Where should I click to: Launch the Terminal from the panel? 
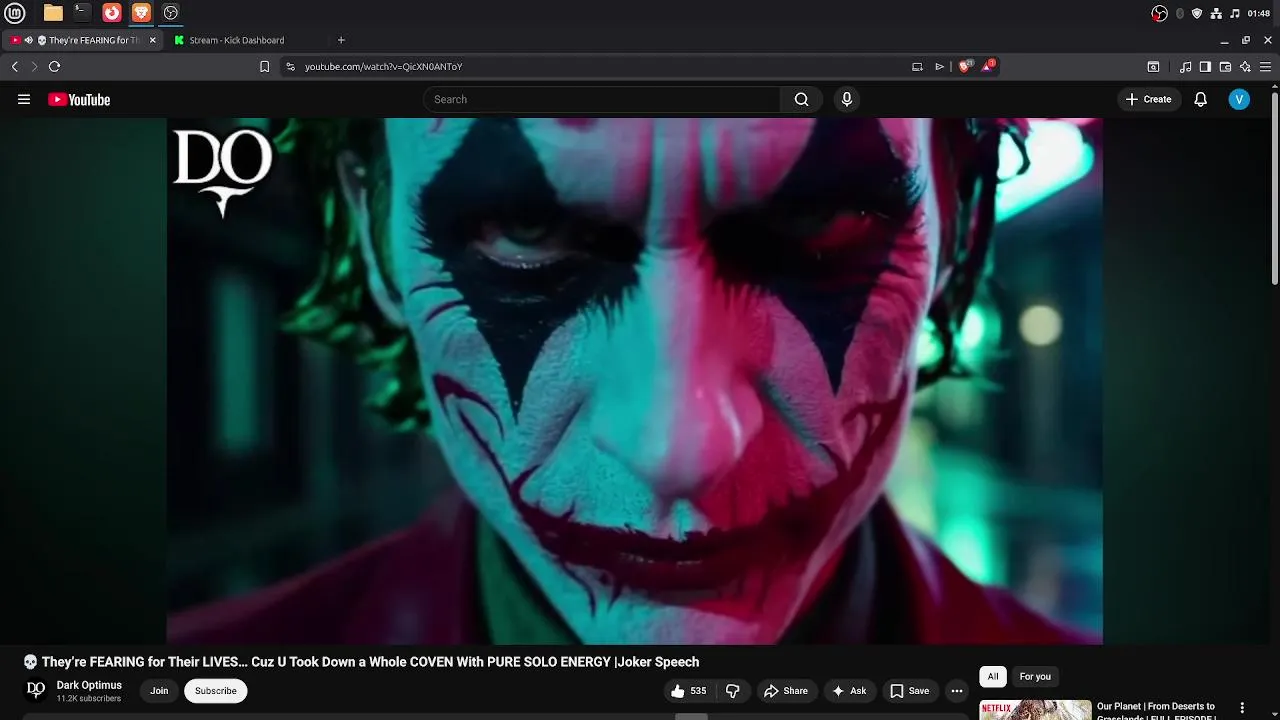[x=82, y=13]
